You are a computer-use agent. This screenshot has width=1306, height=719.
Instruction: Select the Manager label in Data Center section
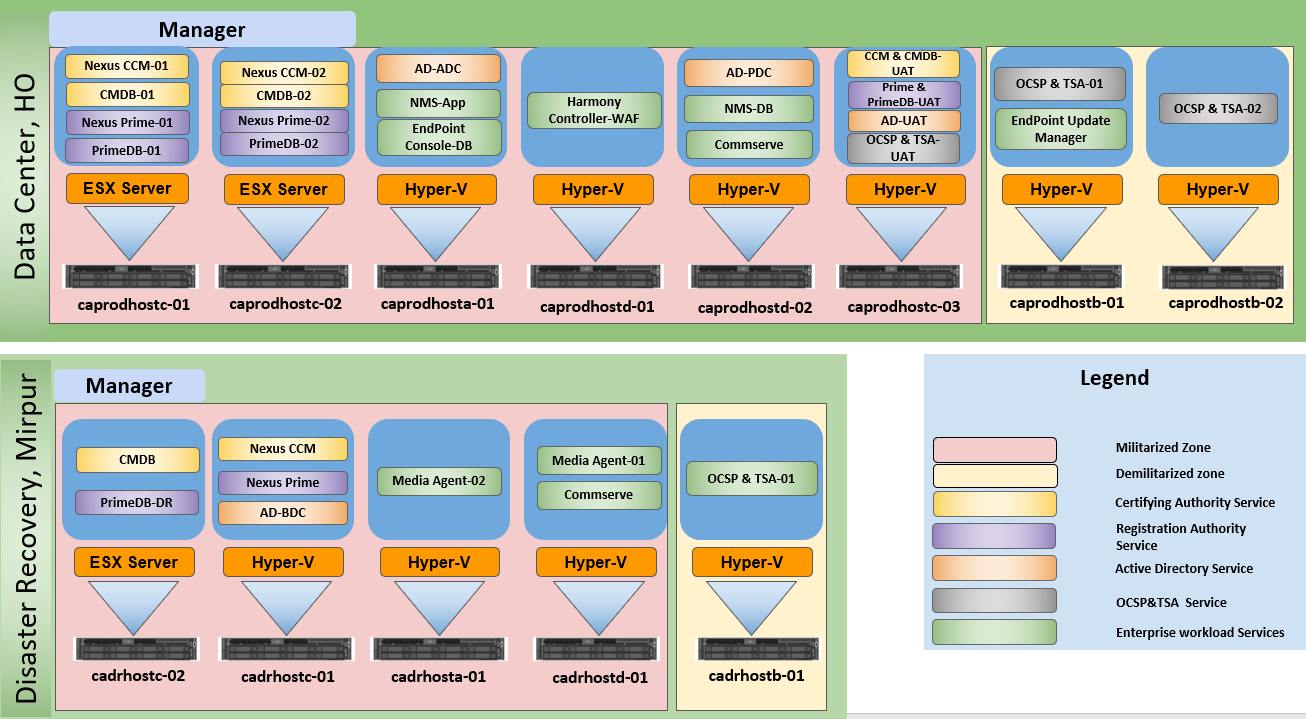[202, 30]
